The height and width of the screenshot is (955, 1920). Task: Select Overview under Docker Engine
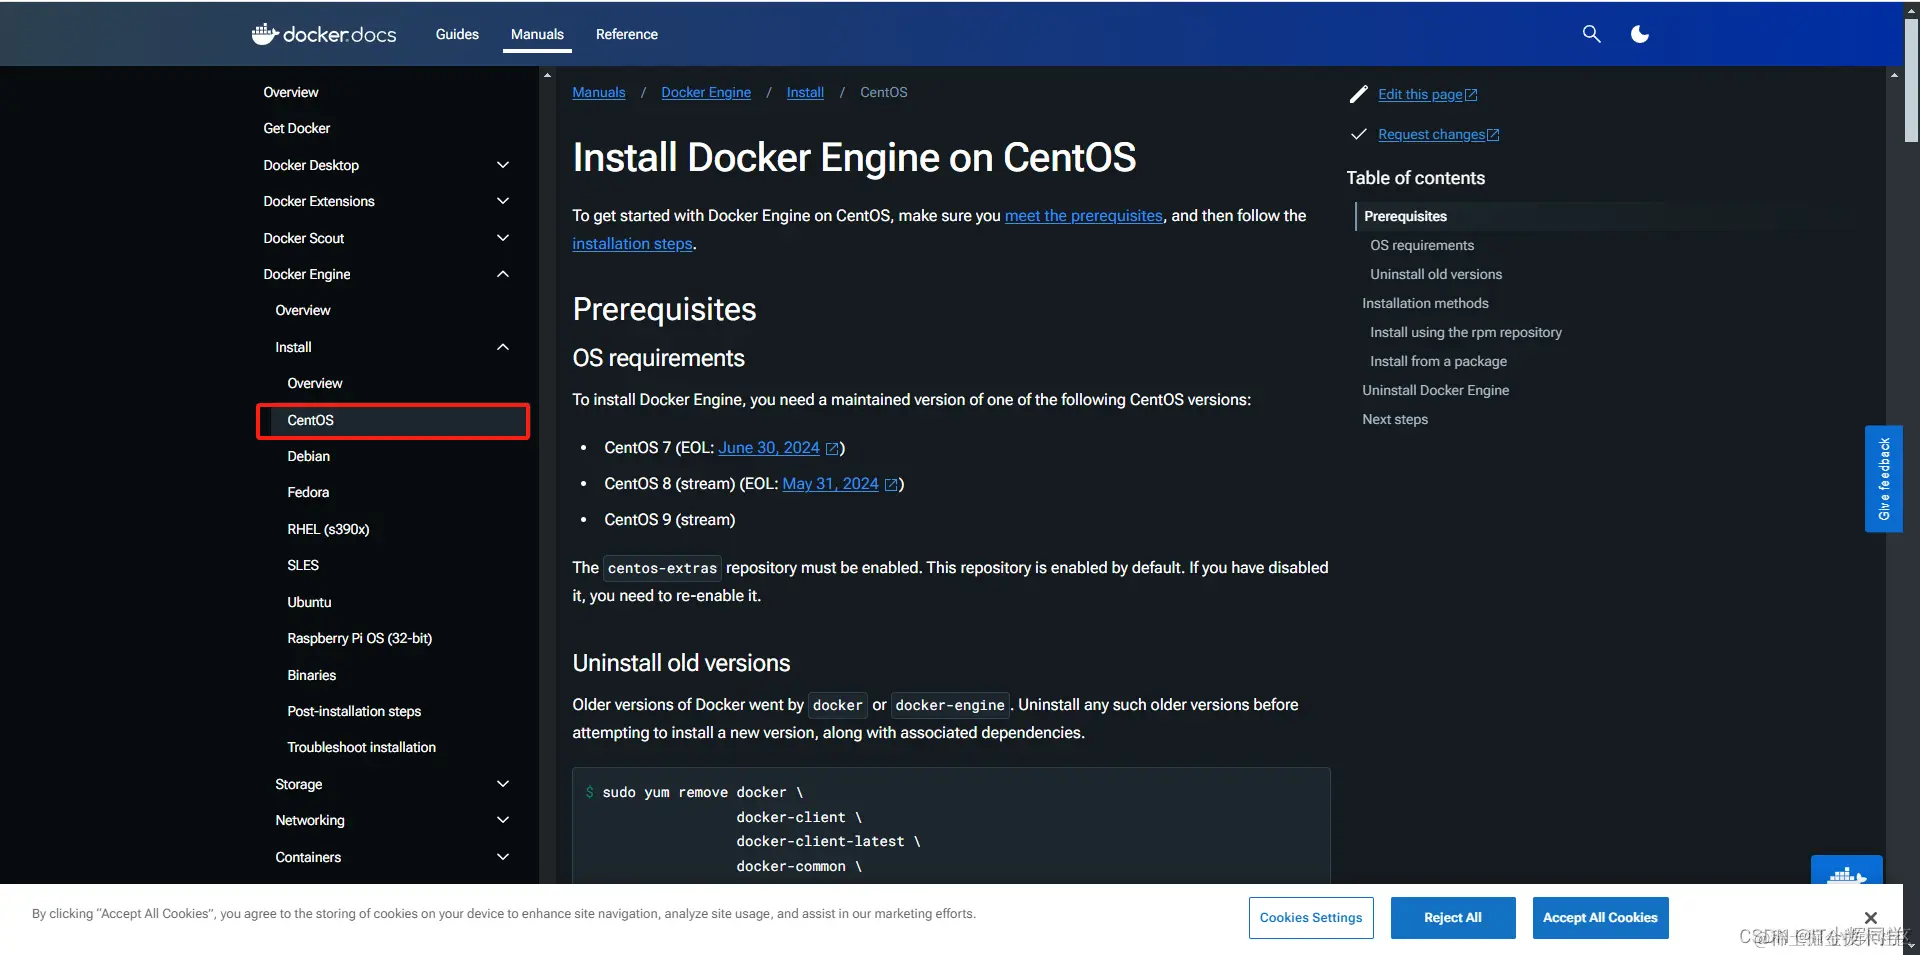pyautogui.click(x=303, y=310)
